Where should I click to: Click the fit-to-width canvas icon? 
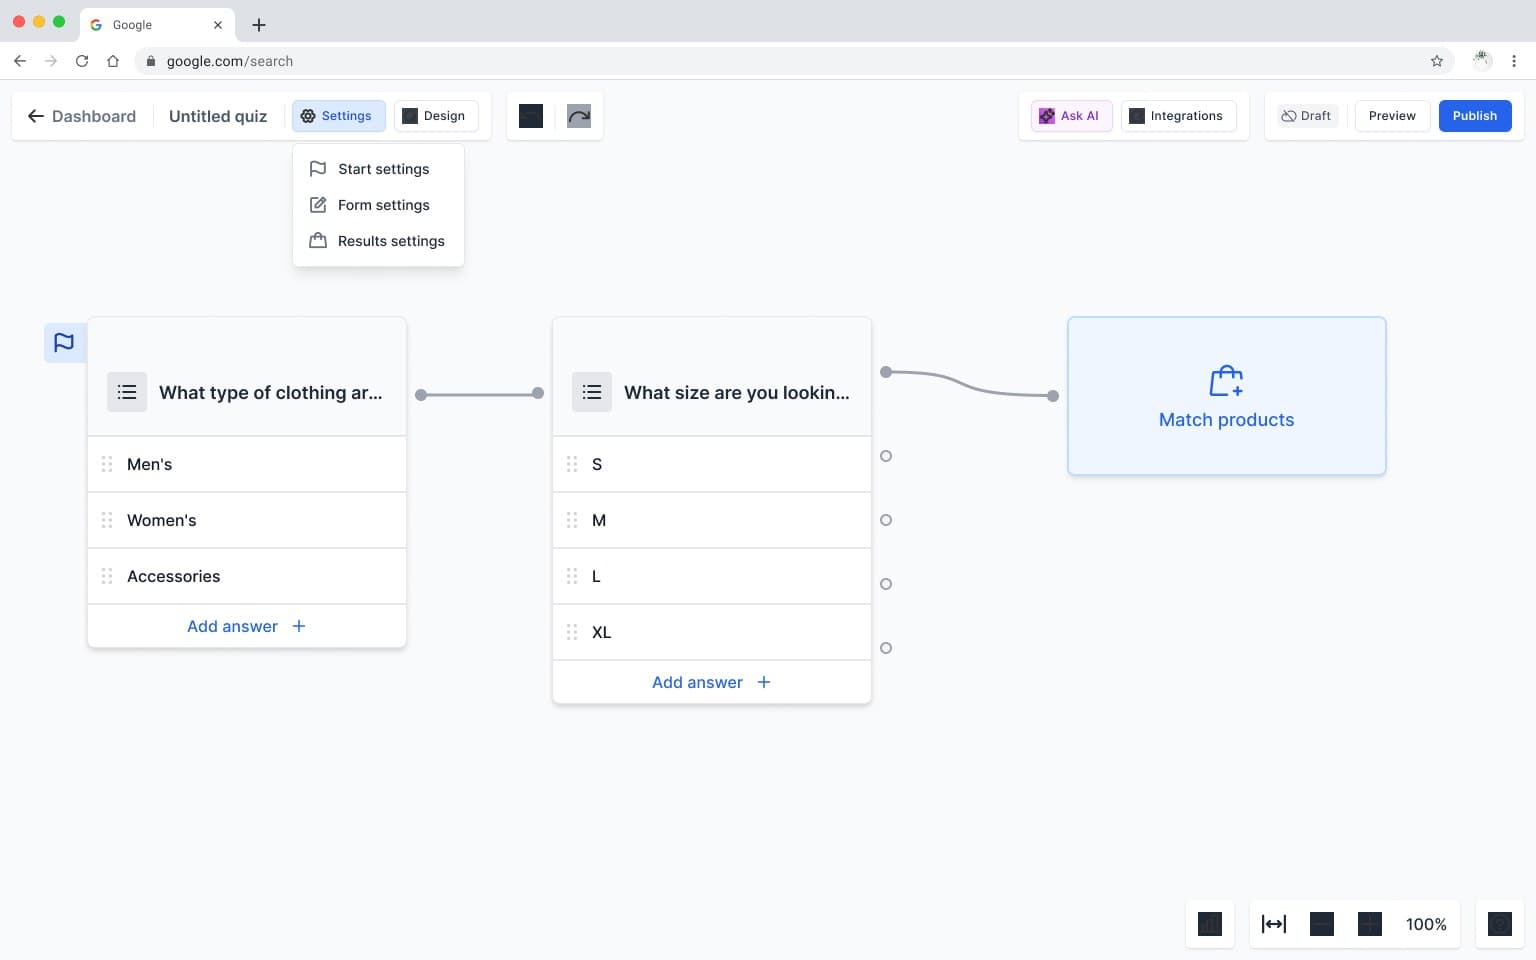pyautogui.click(x=1274, y=924)
